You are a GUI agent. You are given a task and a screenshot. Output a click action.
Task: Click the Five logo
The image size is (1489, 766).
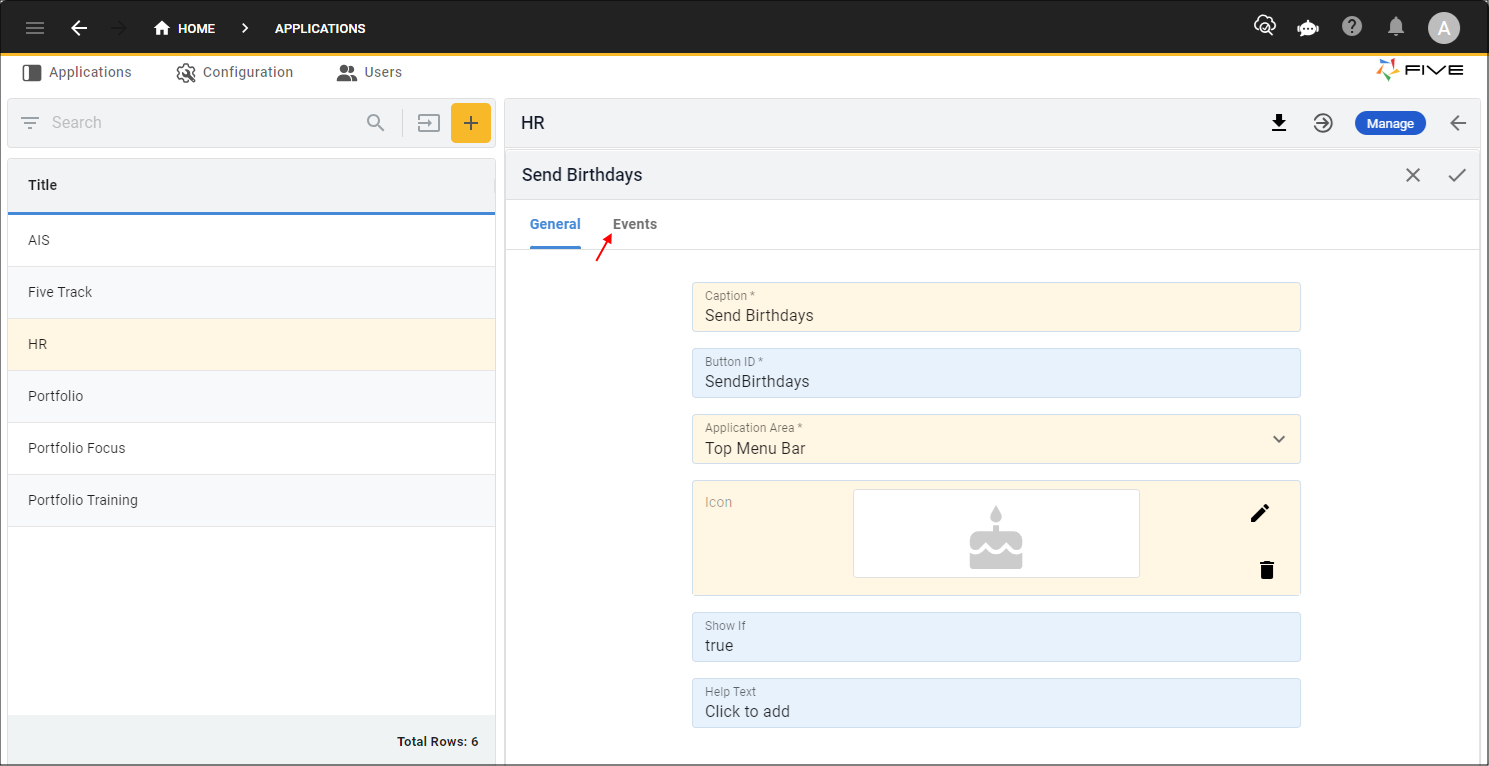[x=1420, y=70]
